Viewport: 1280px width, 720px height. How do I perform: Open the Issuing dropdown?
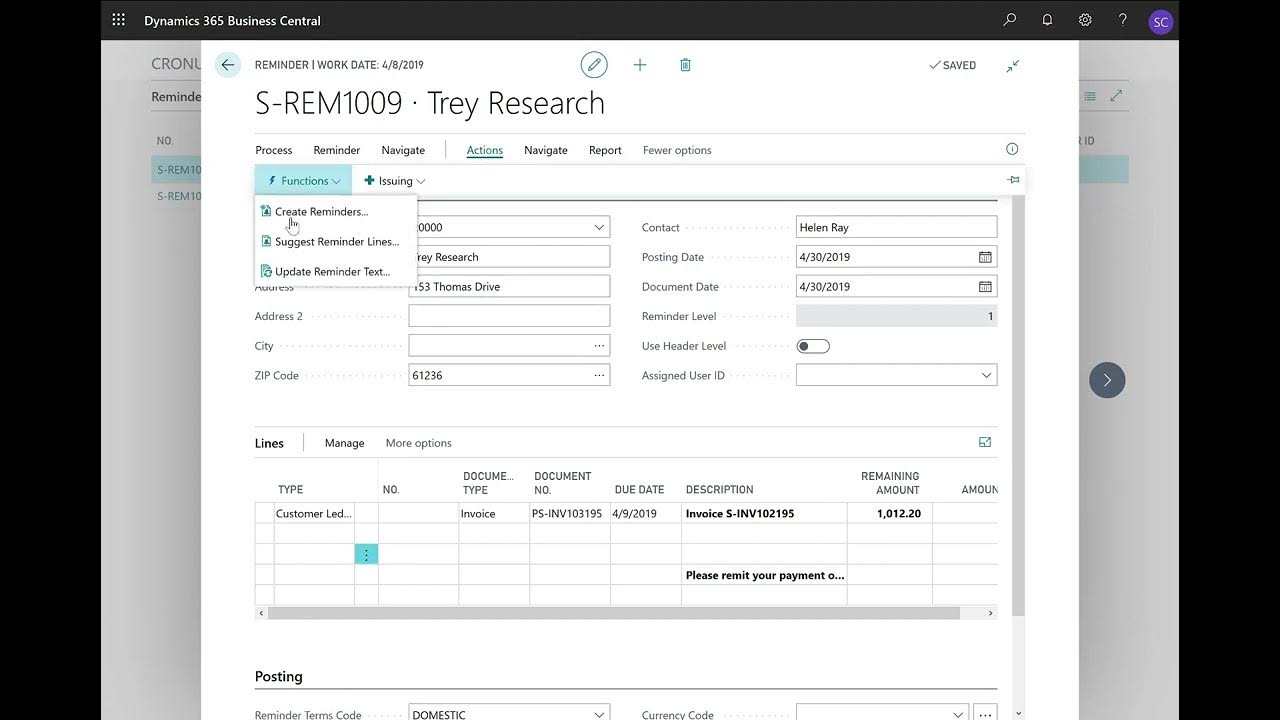[x=395, y=181]
